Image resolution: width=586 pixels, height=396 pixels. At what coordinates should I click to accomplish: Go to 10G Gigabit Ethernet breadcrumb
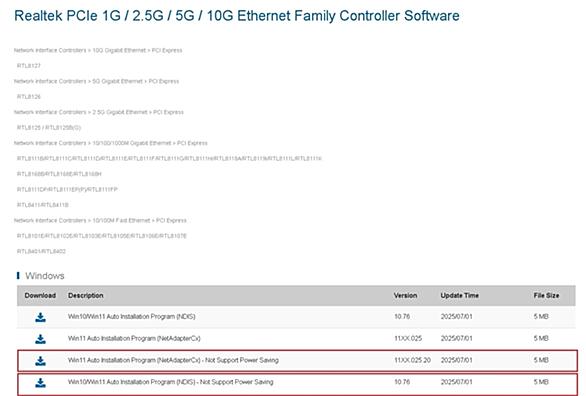pos(119,50)
